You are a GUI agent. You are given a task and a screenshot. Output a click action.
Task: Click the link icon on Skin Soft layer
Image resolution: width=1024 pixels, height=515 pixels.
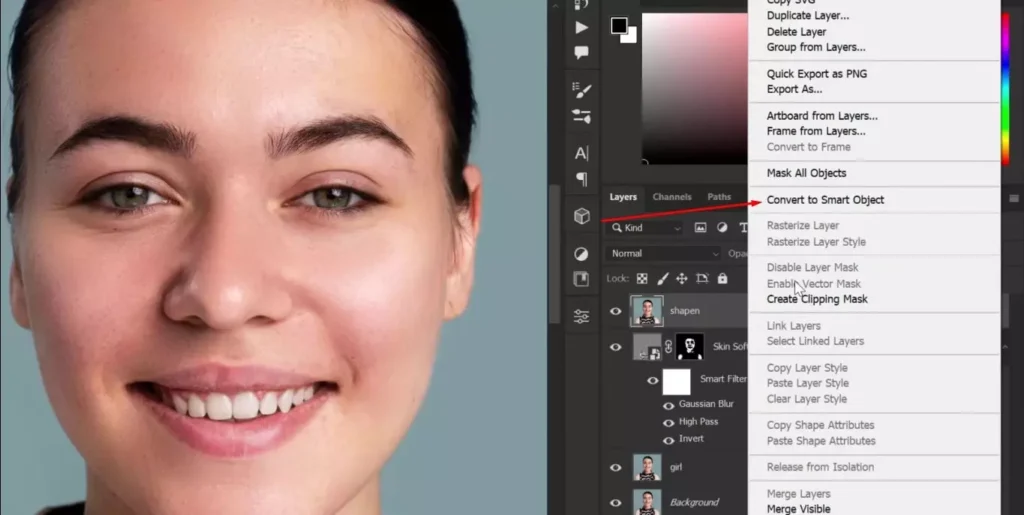pos(668,347)
